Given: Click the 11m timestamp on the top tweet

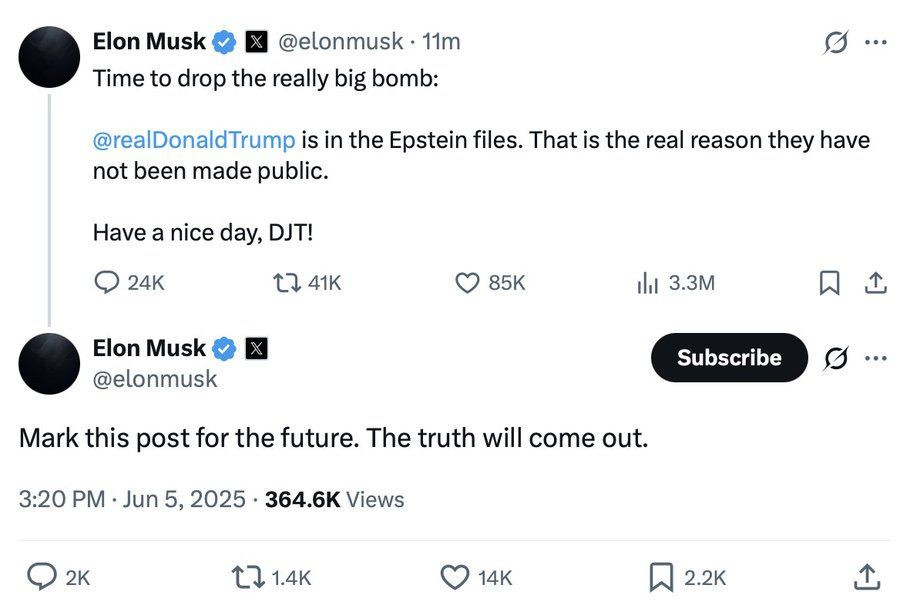Looking at the screenshot, I should (442, 42).
